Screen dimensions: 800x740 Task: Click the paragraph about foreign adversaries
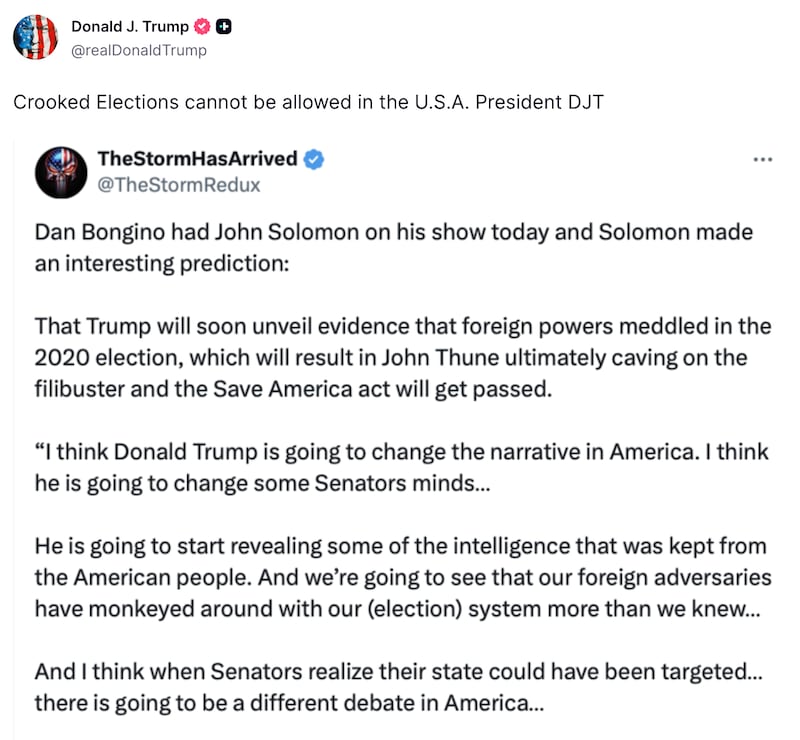click(x=400, y=578)
